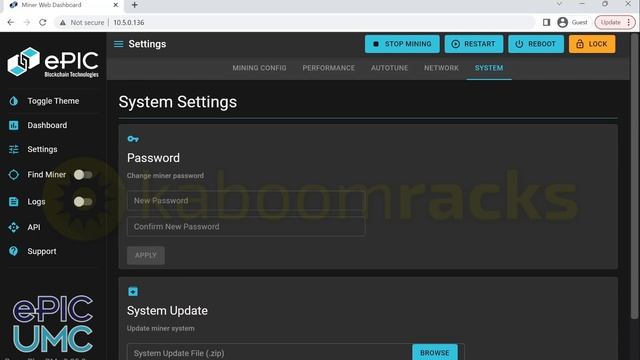Viewport: 640px width, 360px height.
Task: Click the ePIC UMC logo
Action: tap(53, 324)
